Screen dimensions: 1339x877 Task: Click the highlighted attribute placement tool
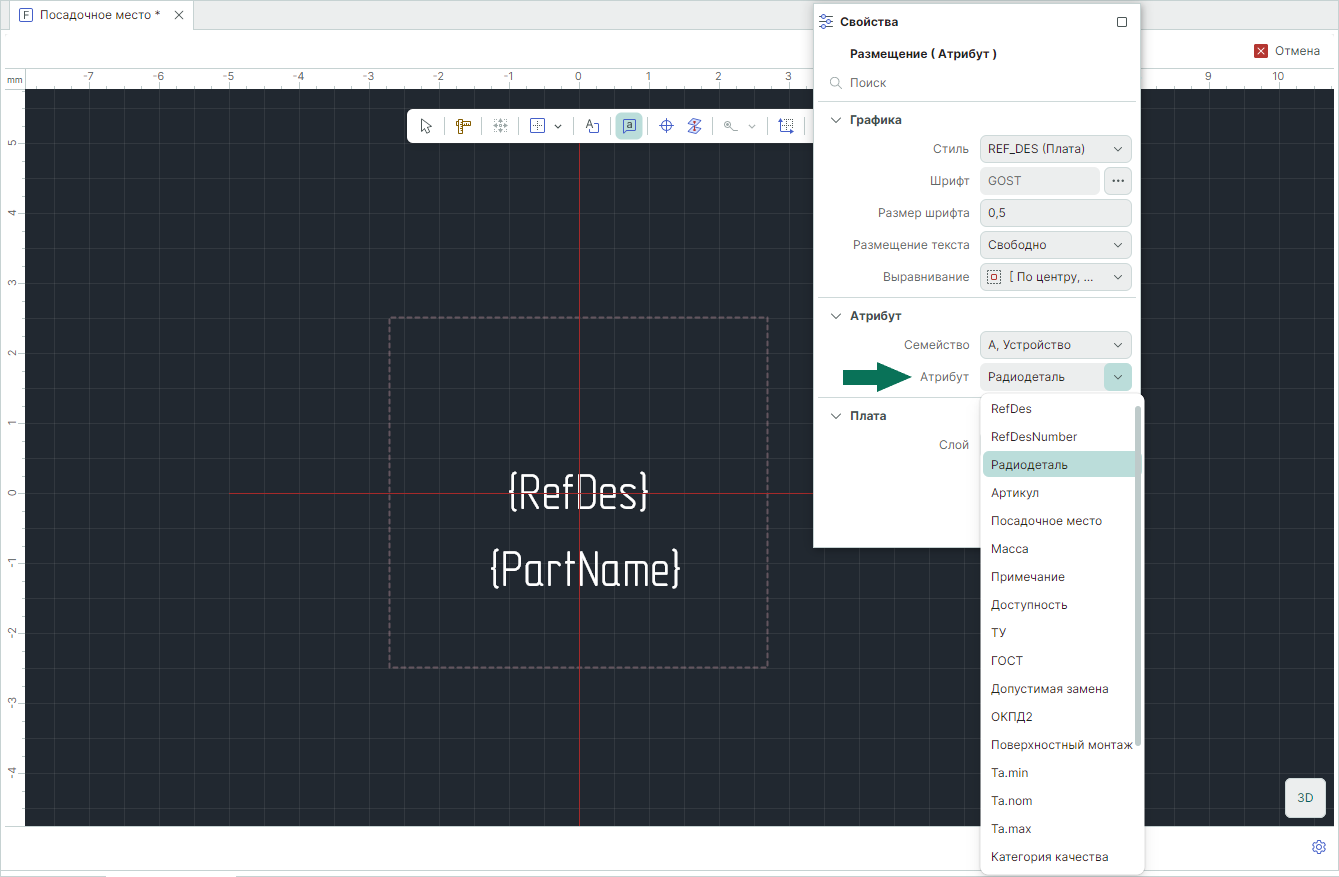(629, 126)
